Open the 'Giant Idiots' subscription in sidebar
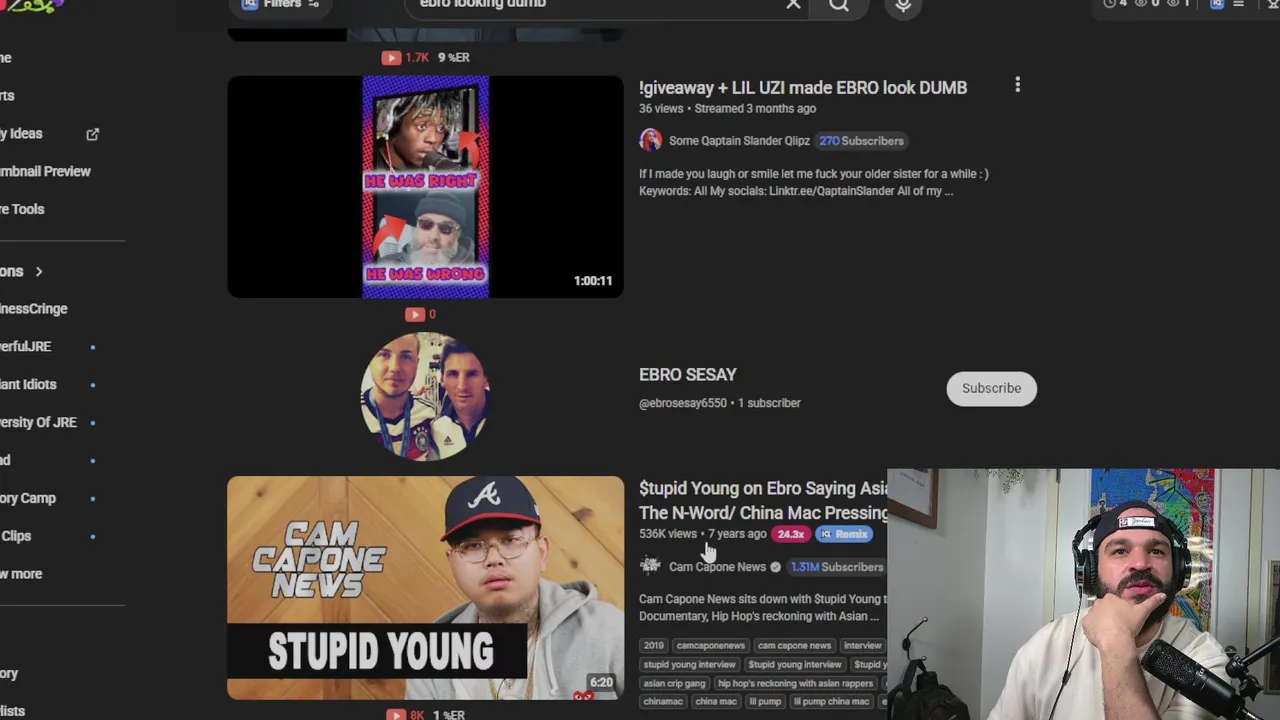The height and width of the screenshot is (720, 1280). pyautogui.click(x=28, y=385)
